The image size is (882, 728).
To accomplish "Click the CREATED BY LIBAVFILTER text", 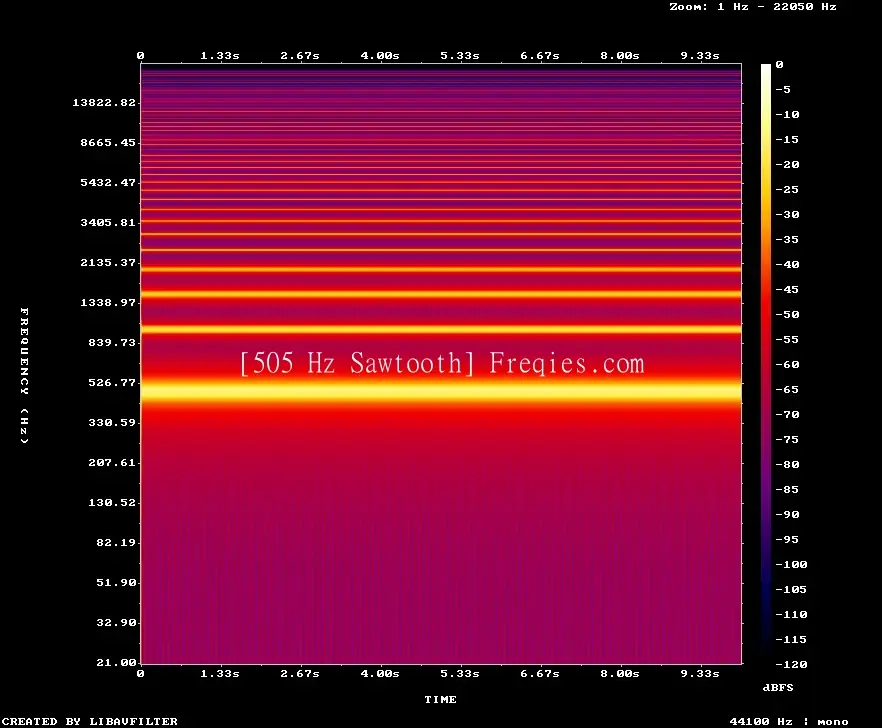I will (x=89, y=721).
